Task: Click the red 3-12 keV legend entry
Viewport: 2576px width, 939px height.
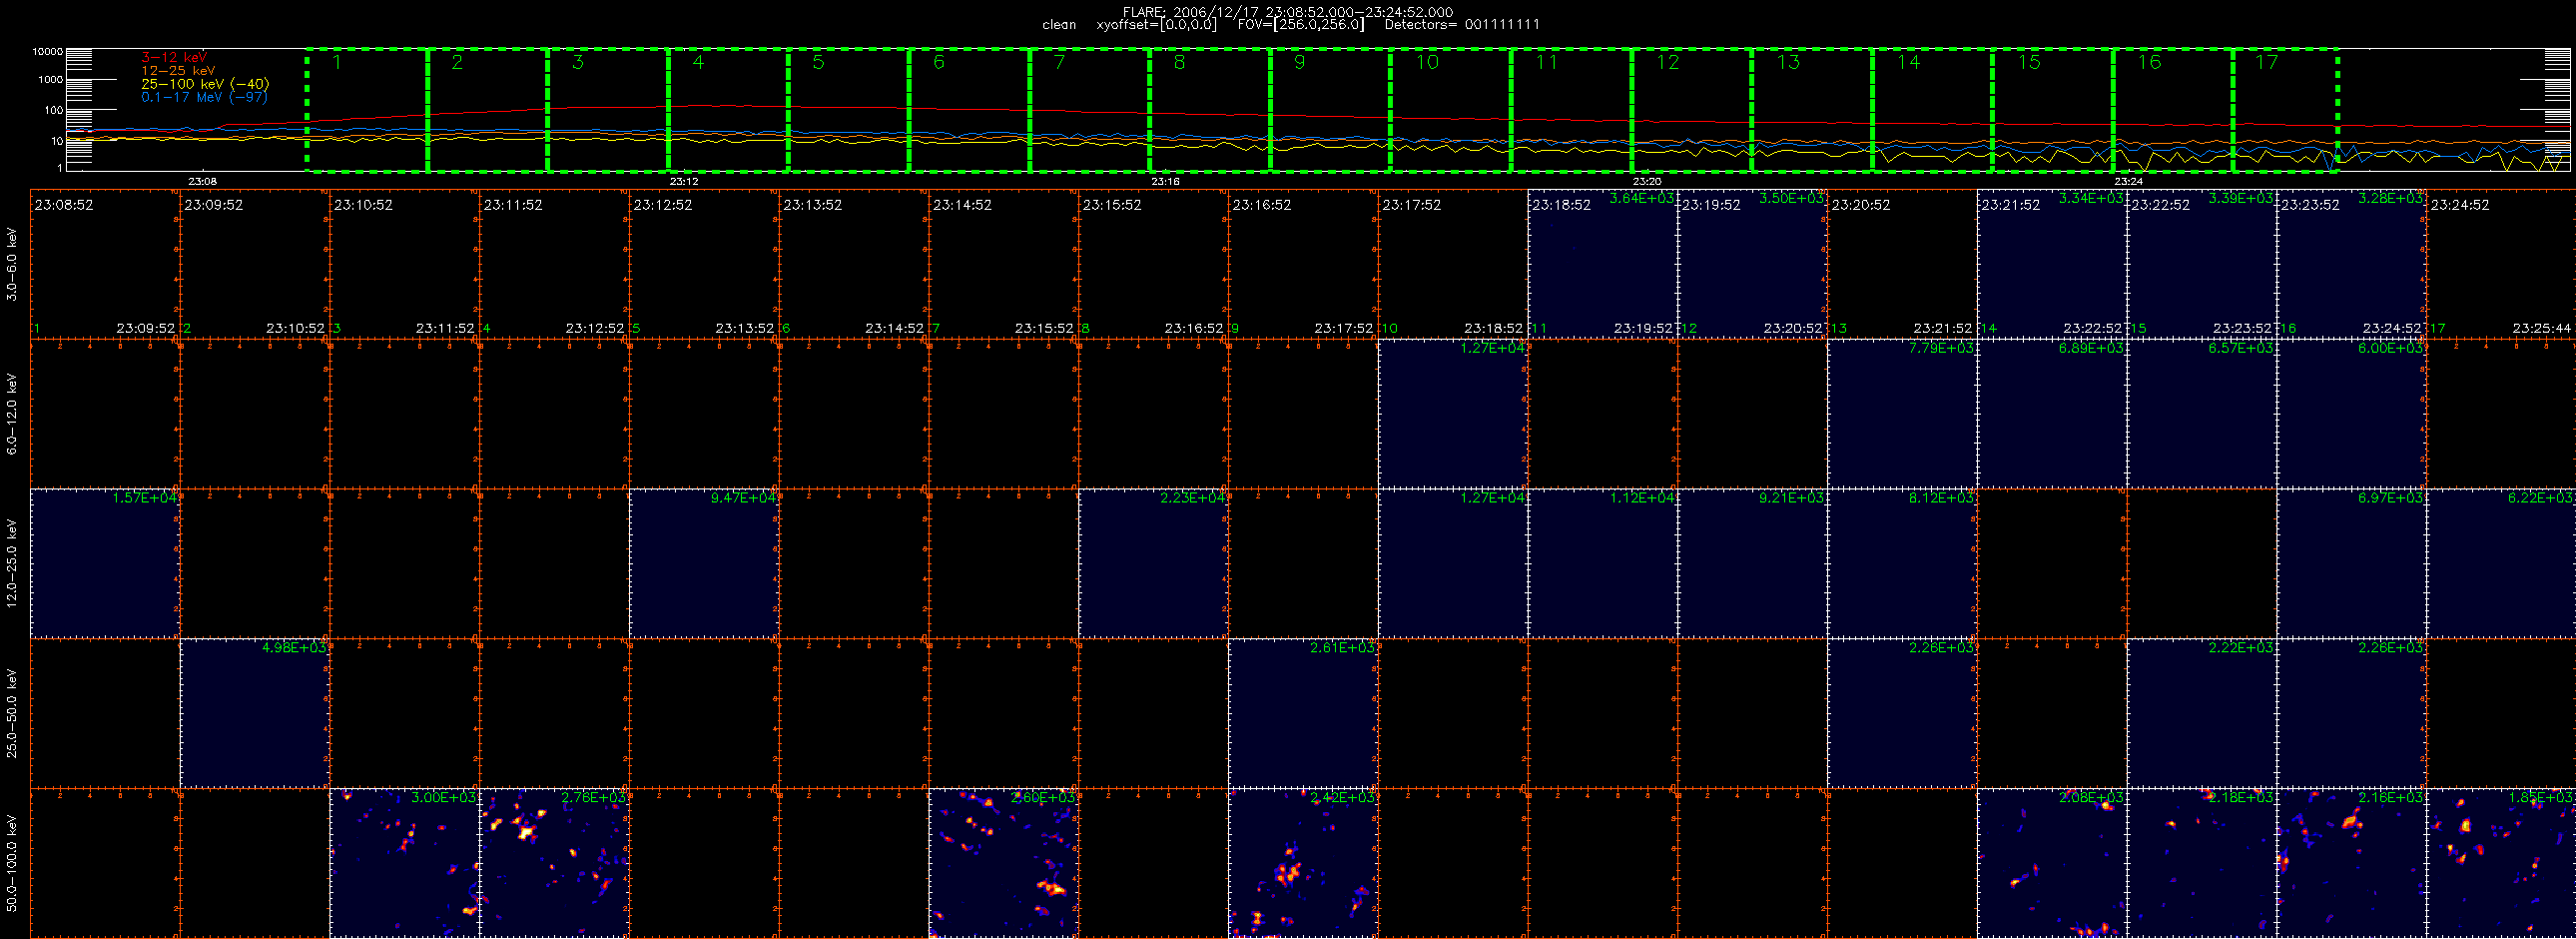Action: pos(174,58)
